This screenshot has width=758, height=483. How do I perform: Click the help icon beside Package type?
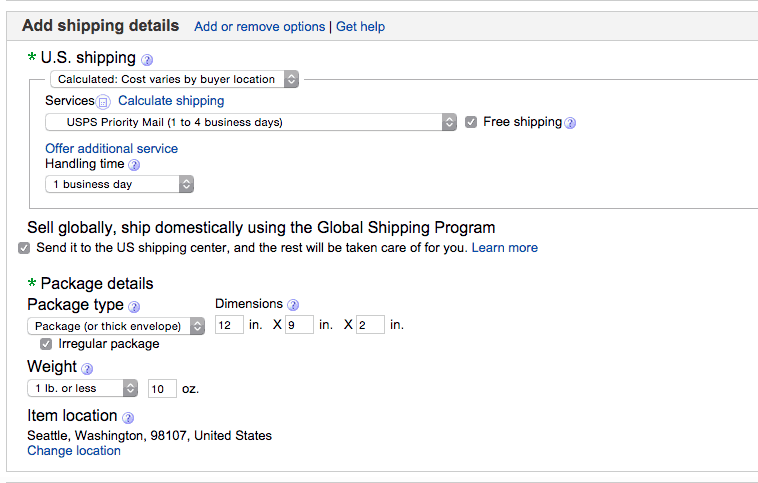[134, 306]
